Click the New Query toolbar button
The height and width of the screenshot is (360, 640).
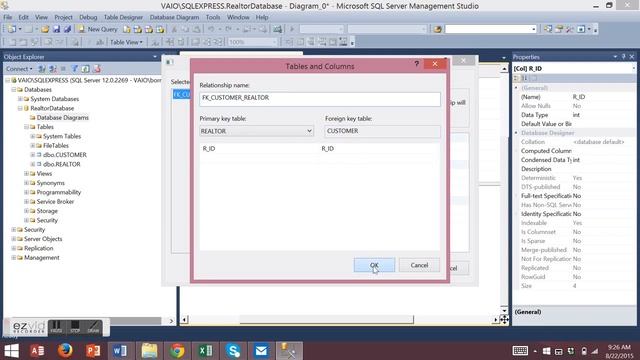click(98, 29)
